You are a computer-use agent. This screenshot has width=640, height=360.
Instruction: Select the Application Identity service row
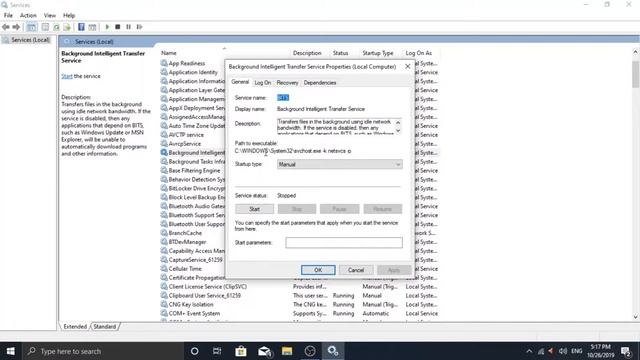coord(193,72)
